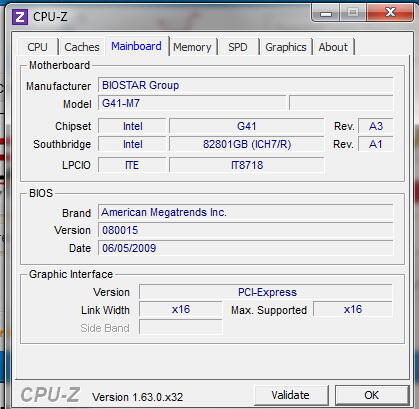The height and width of the screenshot is (409, 419).
Task: Click the Max. Supported x16 field
Action: (x=353, y=309)
